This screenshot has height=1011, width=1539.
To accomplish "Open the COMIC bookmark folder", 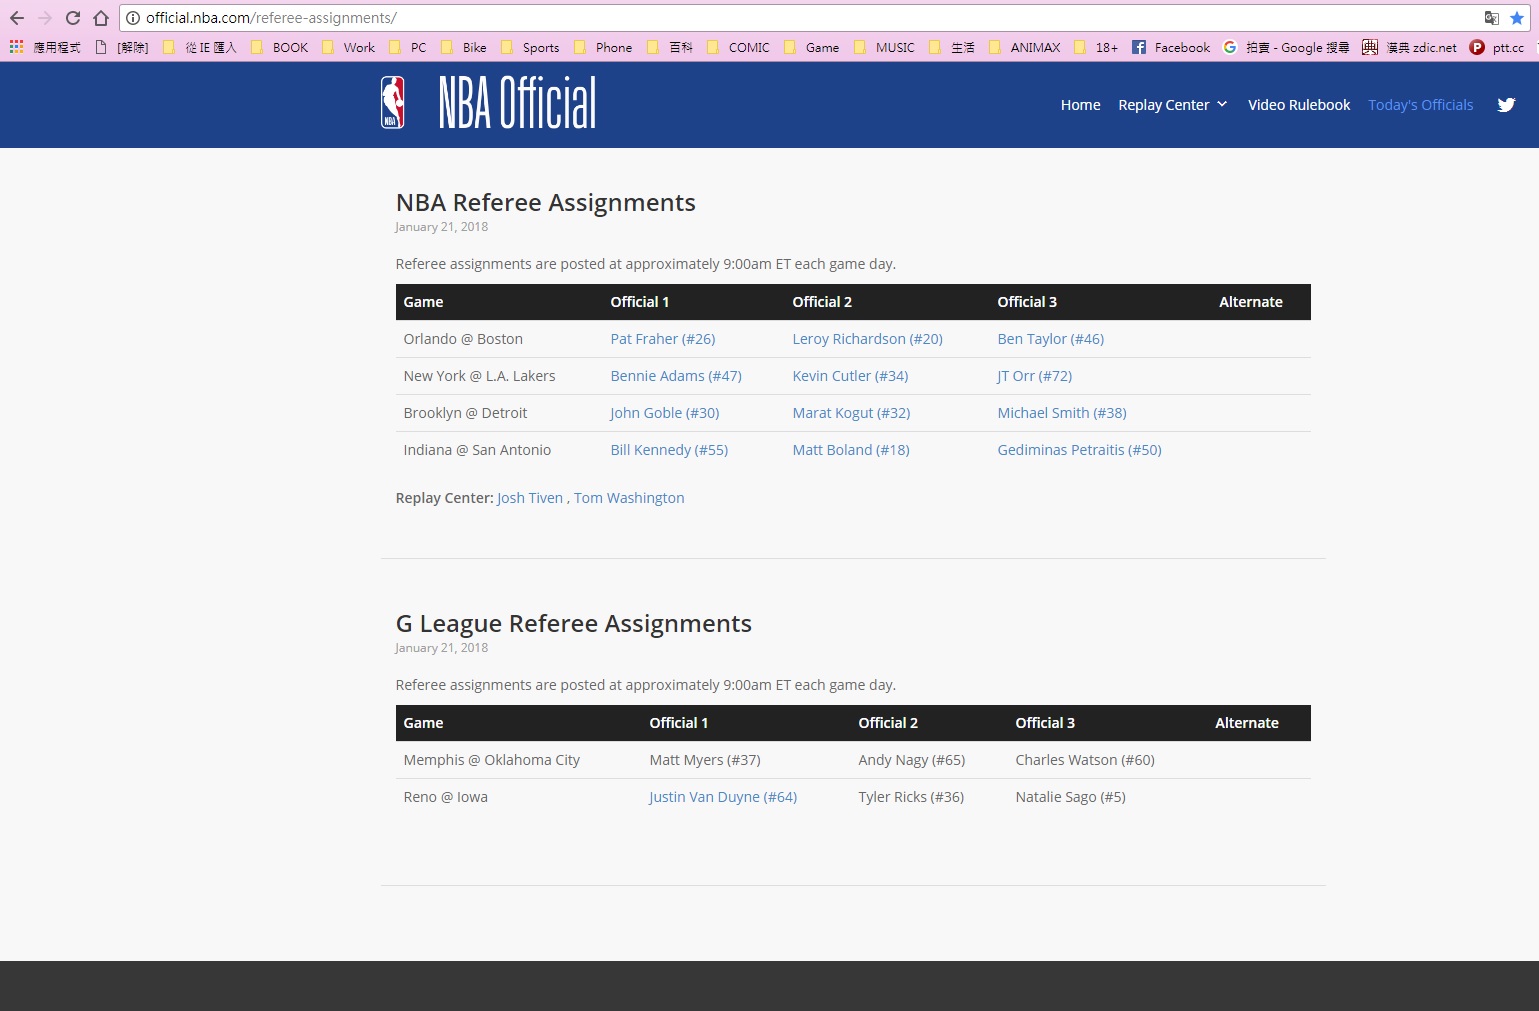I will coord(738,47).
